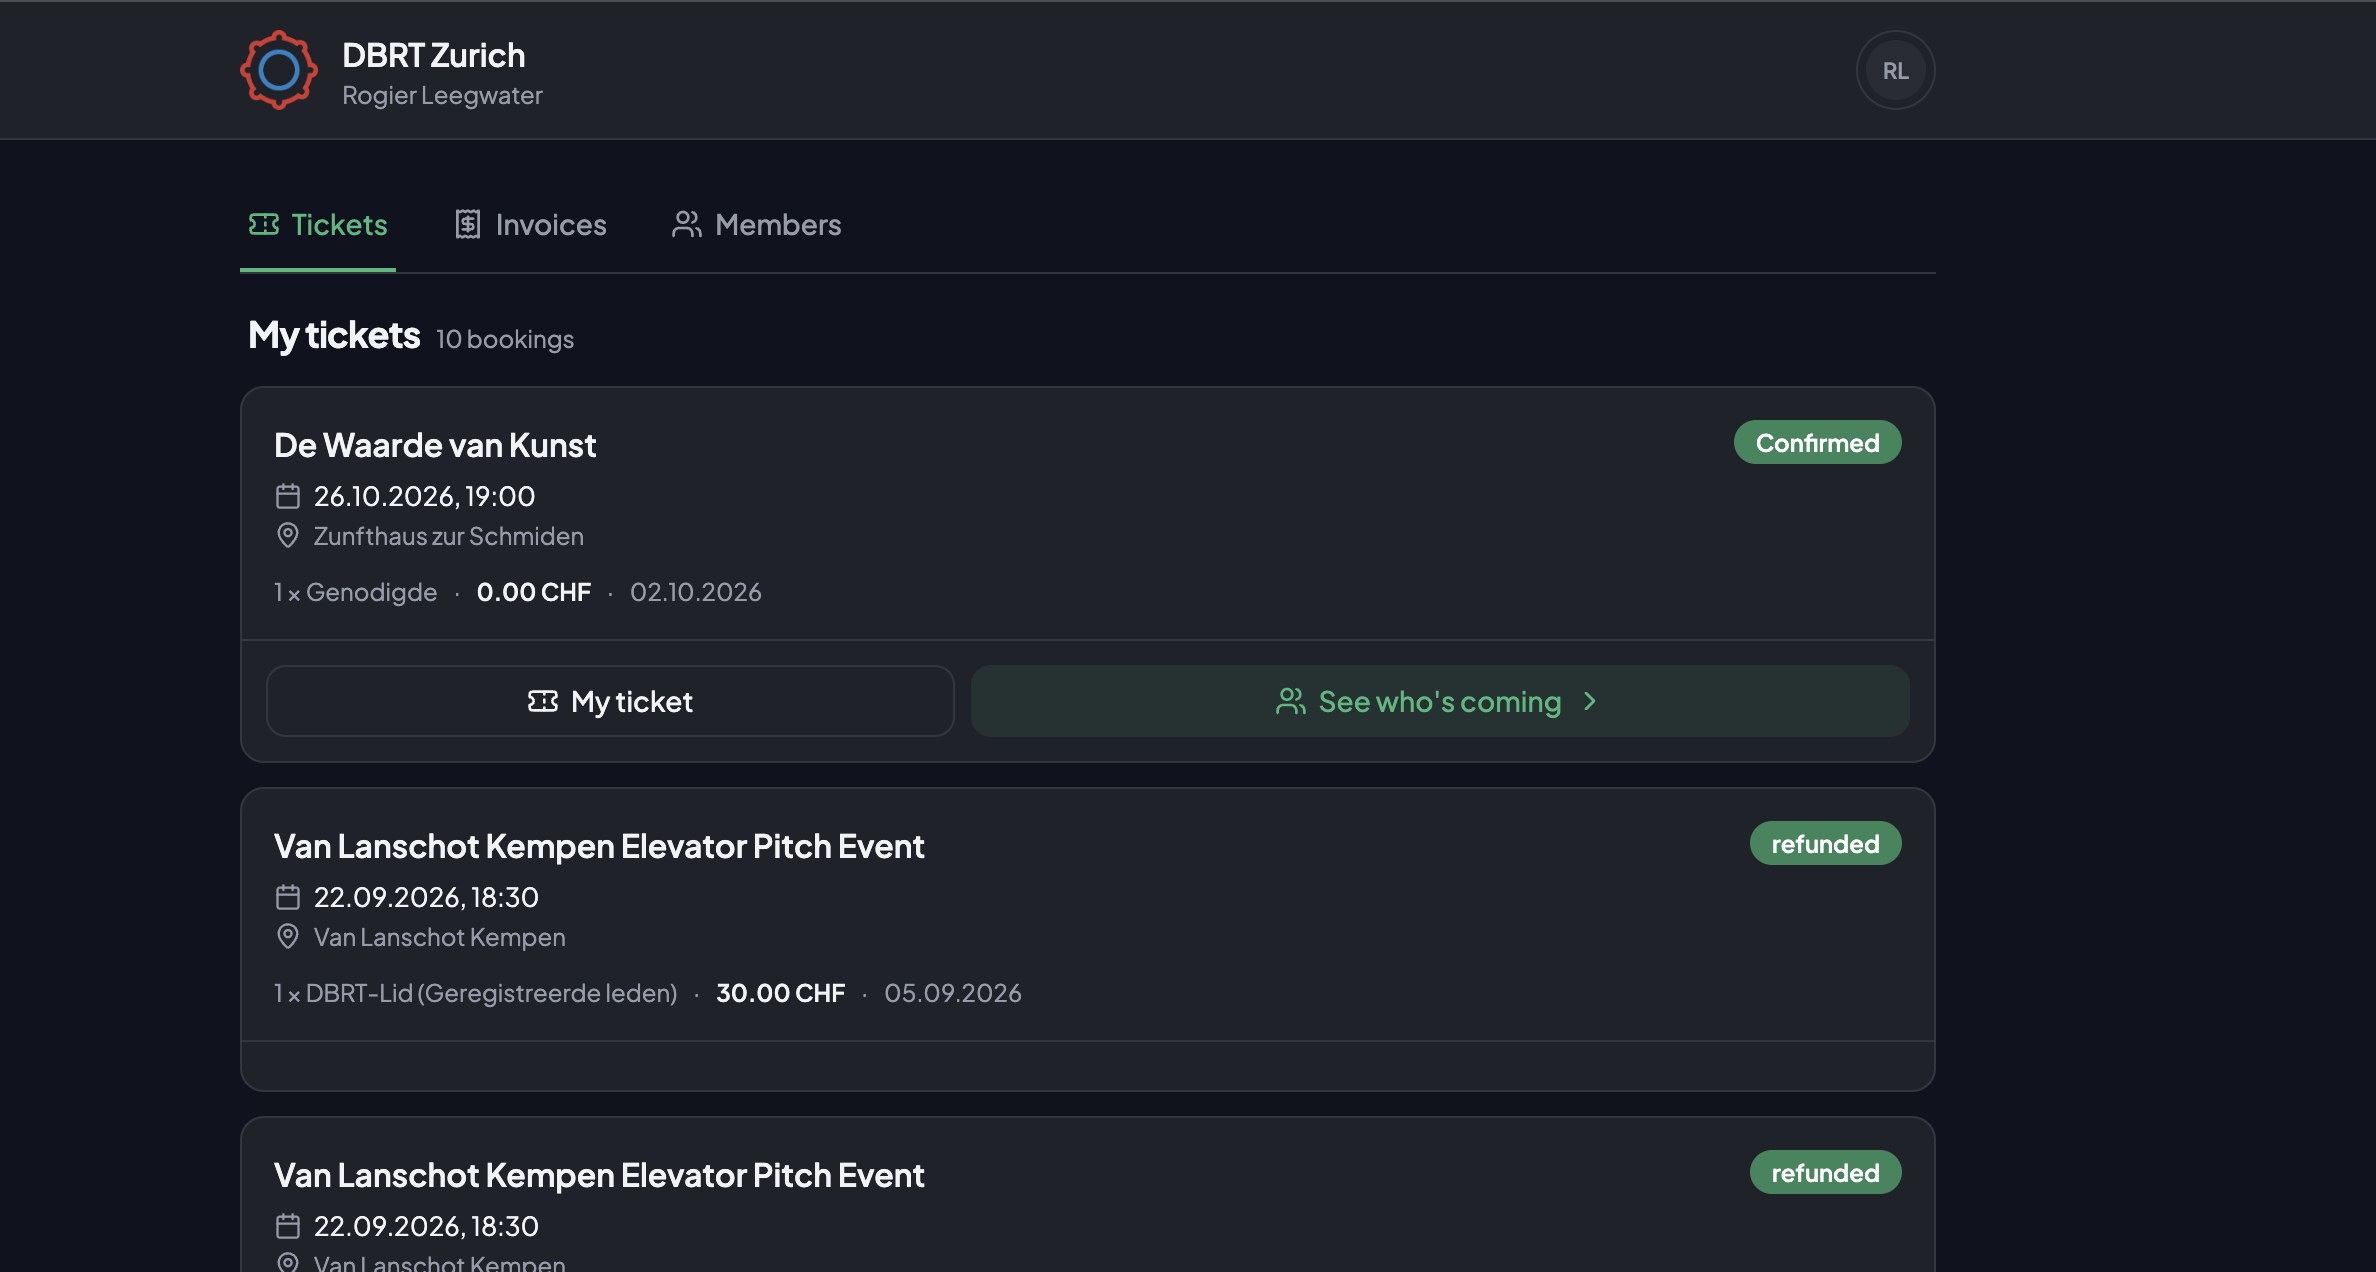The width and height of the screenshot is (2376, 1272).
Task: Click the booking date 02.10.2026
Action: 696,592
